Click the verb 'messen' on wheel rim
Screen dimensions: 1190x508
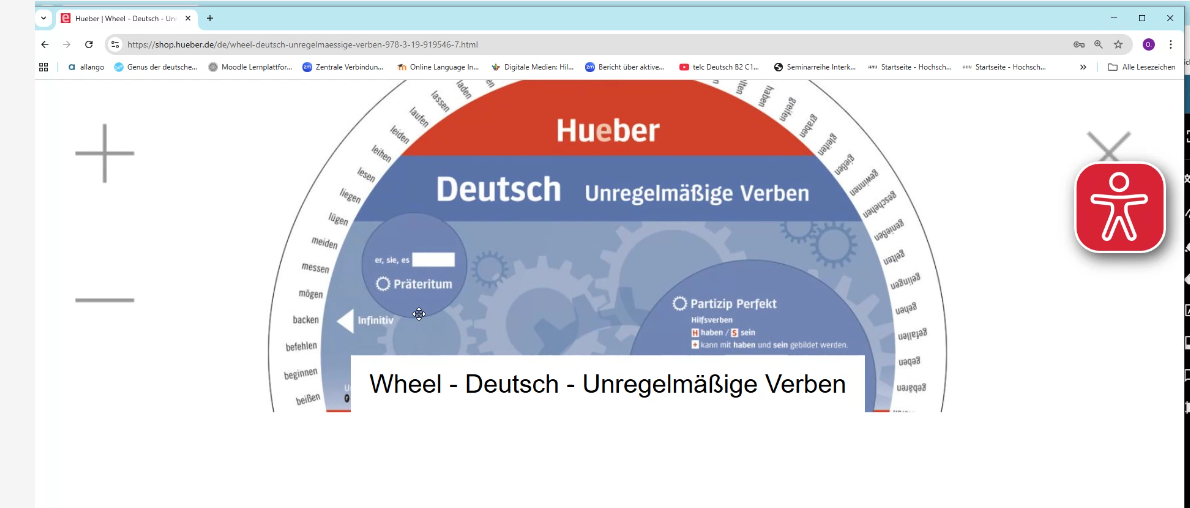click(315, 267)
